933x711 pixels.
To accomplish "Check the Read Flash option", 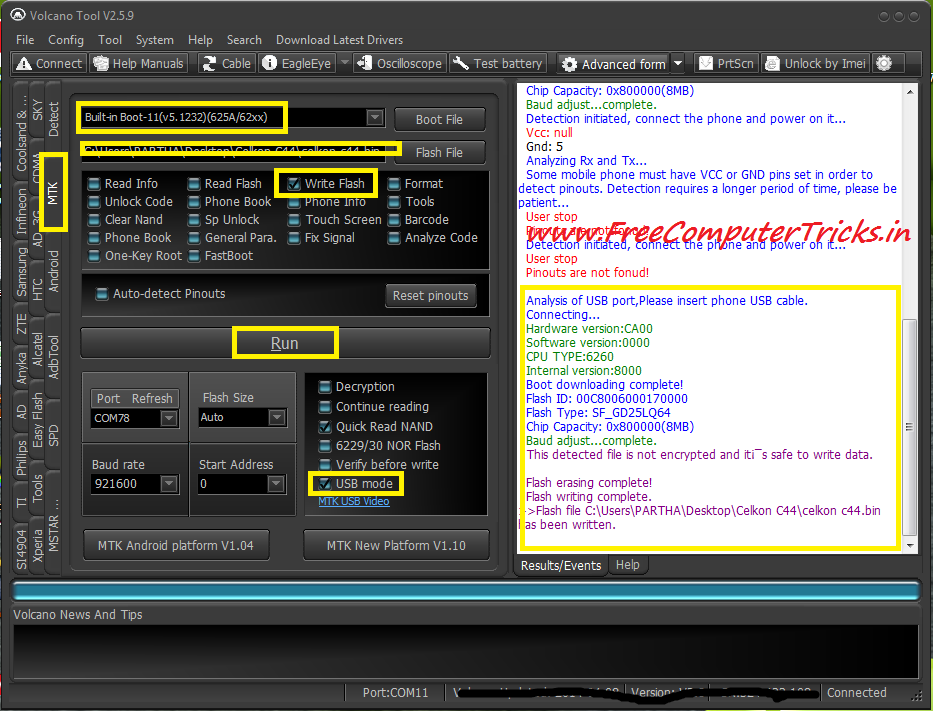I will pos(194,184).
